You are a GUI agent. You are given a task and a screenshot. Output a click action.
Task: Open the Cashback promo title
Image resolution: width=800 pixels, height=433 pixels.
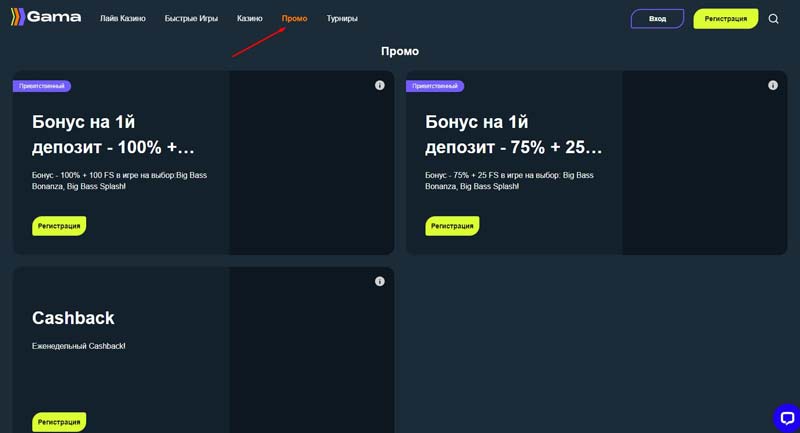coord(73,318)
